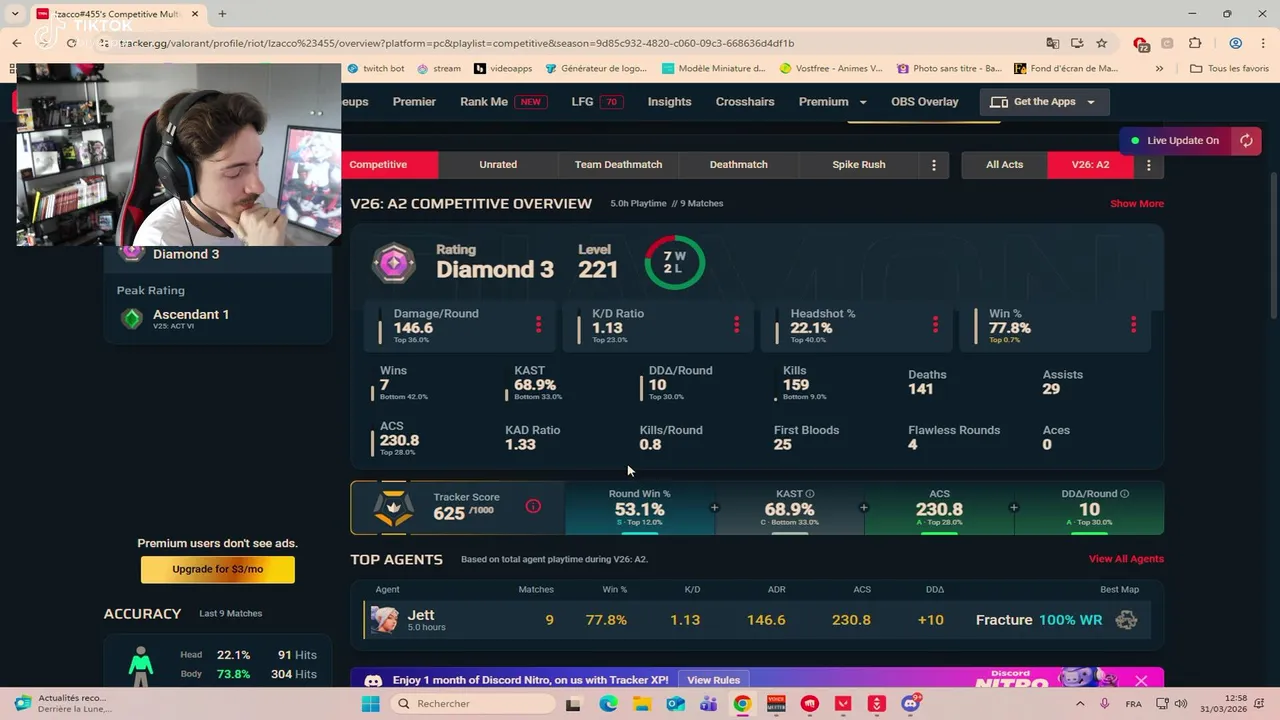Open the Chrome extensions puzzle icon

[1195, 43]
